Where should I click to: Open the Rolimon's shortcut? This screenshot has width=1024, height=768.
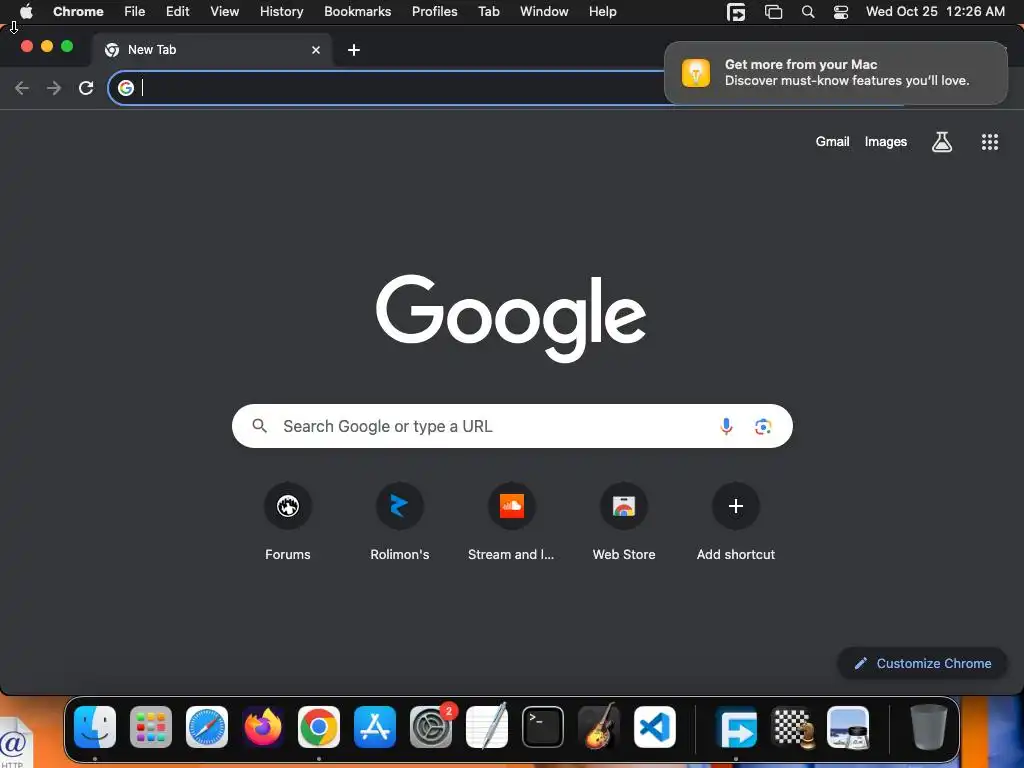point(400,522)
